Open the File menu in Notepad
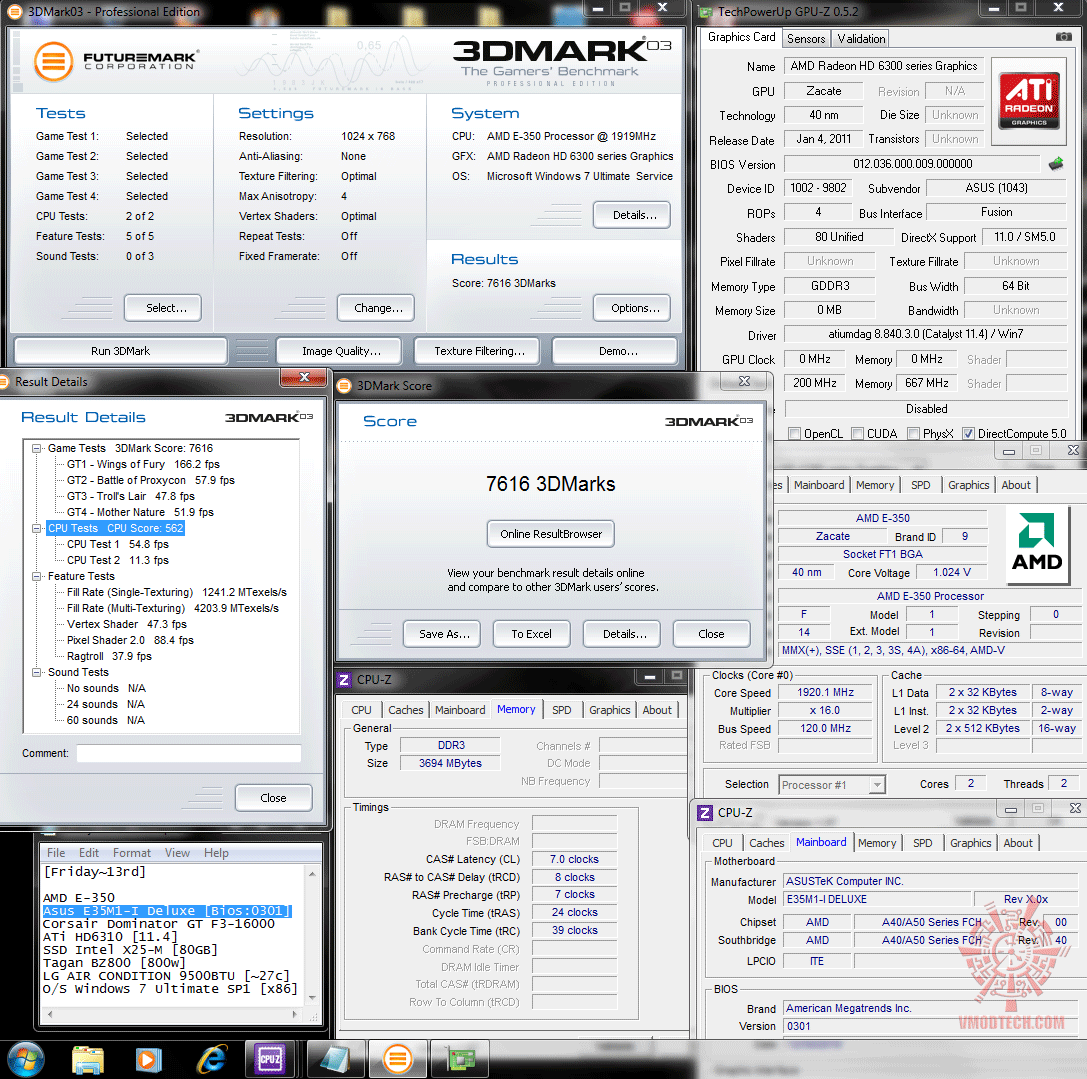The image size is (1087, 1079). [56, 853]
